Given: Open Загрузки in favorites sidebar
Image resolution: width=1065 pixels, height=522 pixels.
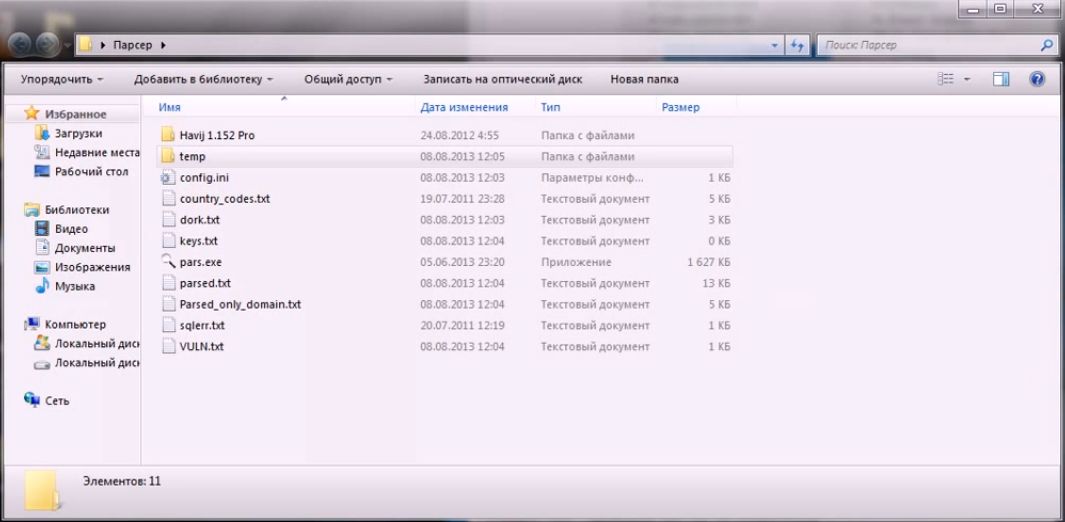Looking at the screenshot, I should pos(78,133).
